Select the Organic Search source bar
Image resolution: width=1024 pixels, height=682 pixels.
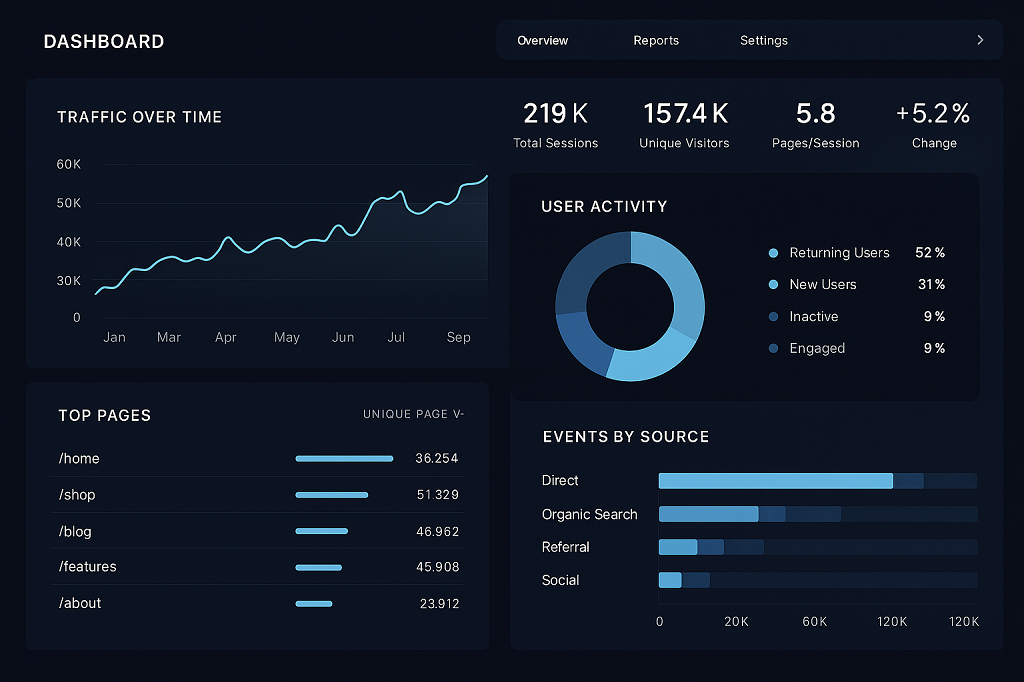[708, 514]
